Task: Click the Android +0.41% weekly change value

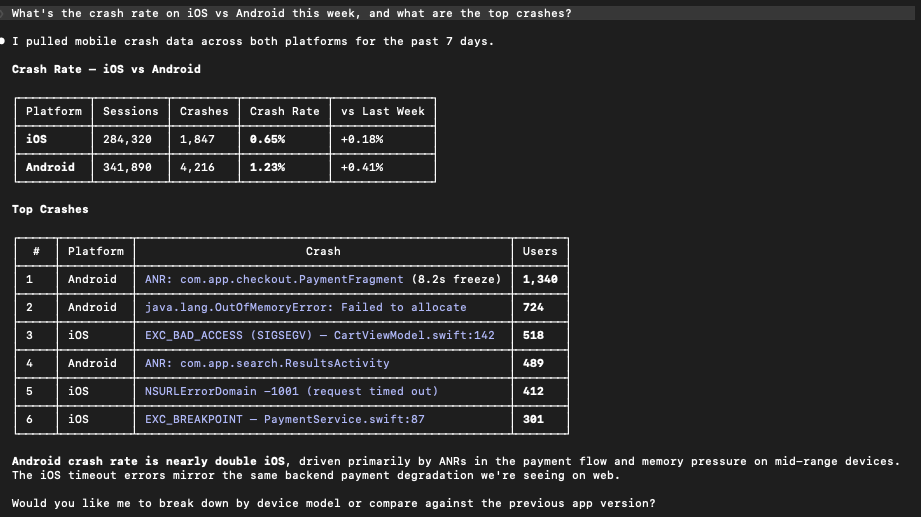Action: (x=362, y=167)
